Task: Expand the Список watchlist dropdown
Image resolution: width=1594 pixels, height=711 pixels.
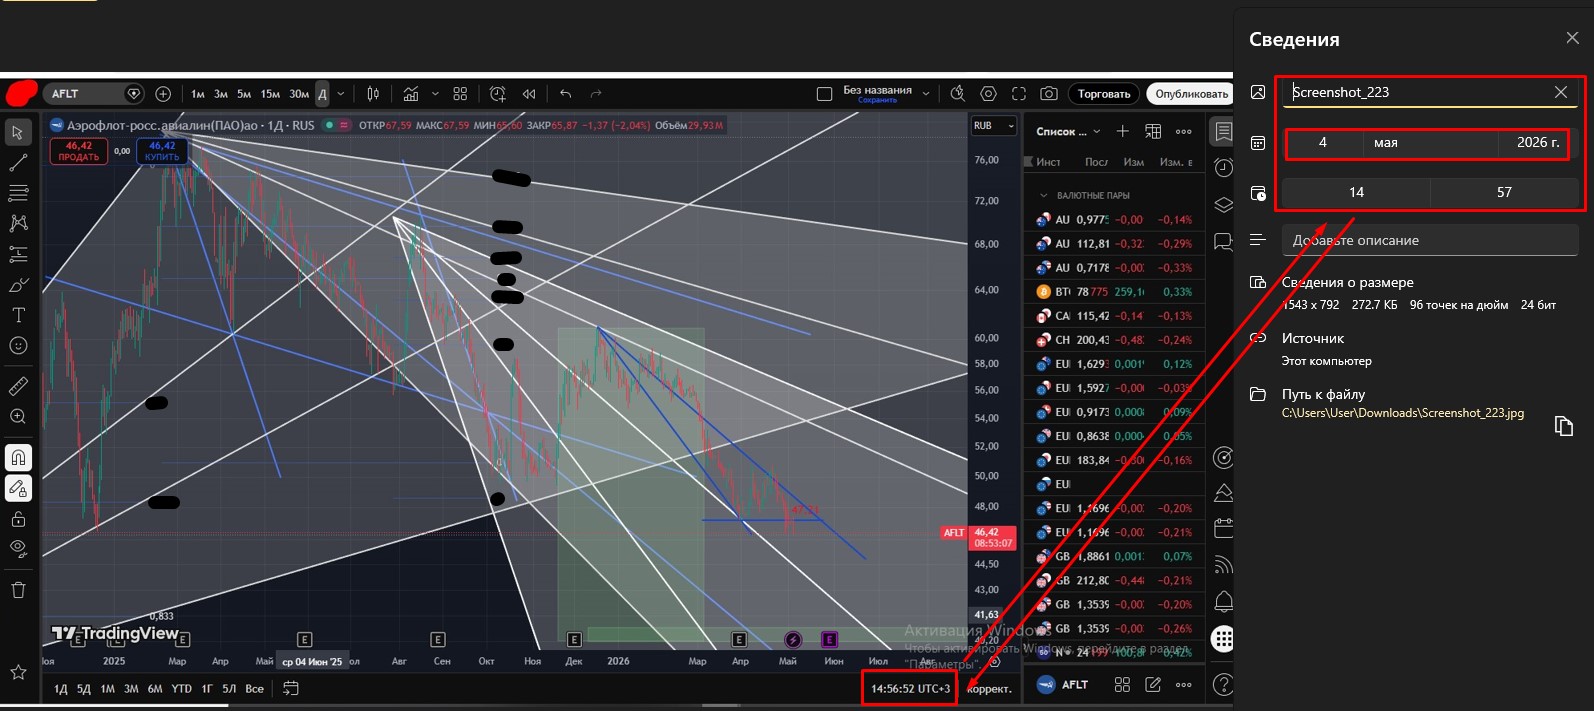Action: (1068, 131)
